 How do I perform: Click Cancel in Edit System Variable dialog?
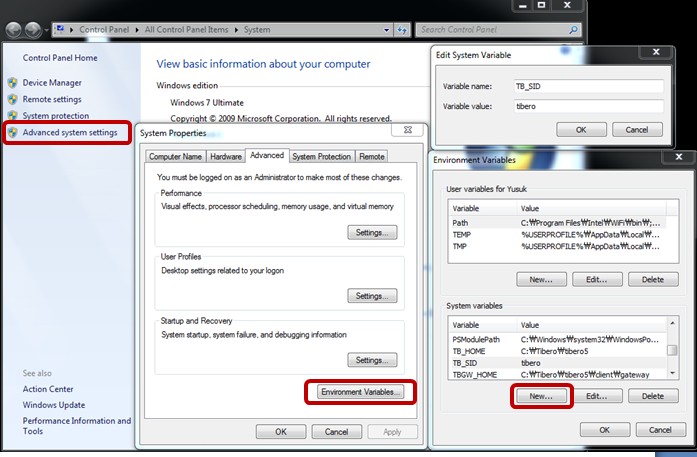(637, 129)
